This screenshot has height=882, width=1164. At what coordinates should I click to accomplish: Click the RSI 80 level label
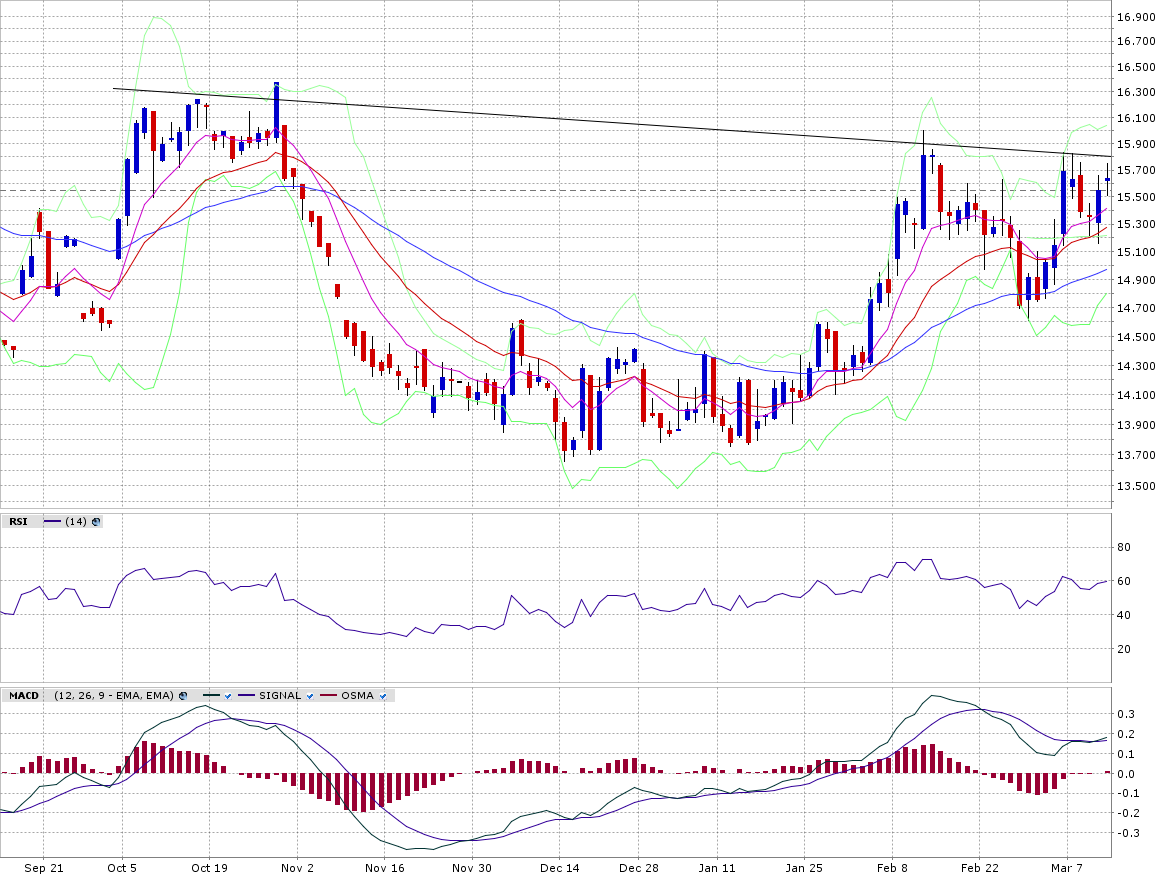click(x=1124, y=548)
